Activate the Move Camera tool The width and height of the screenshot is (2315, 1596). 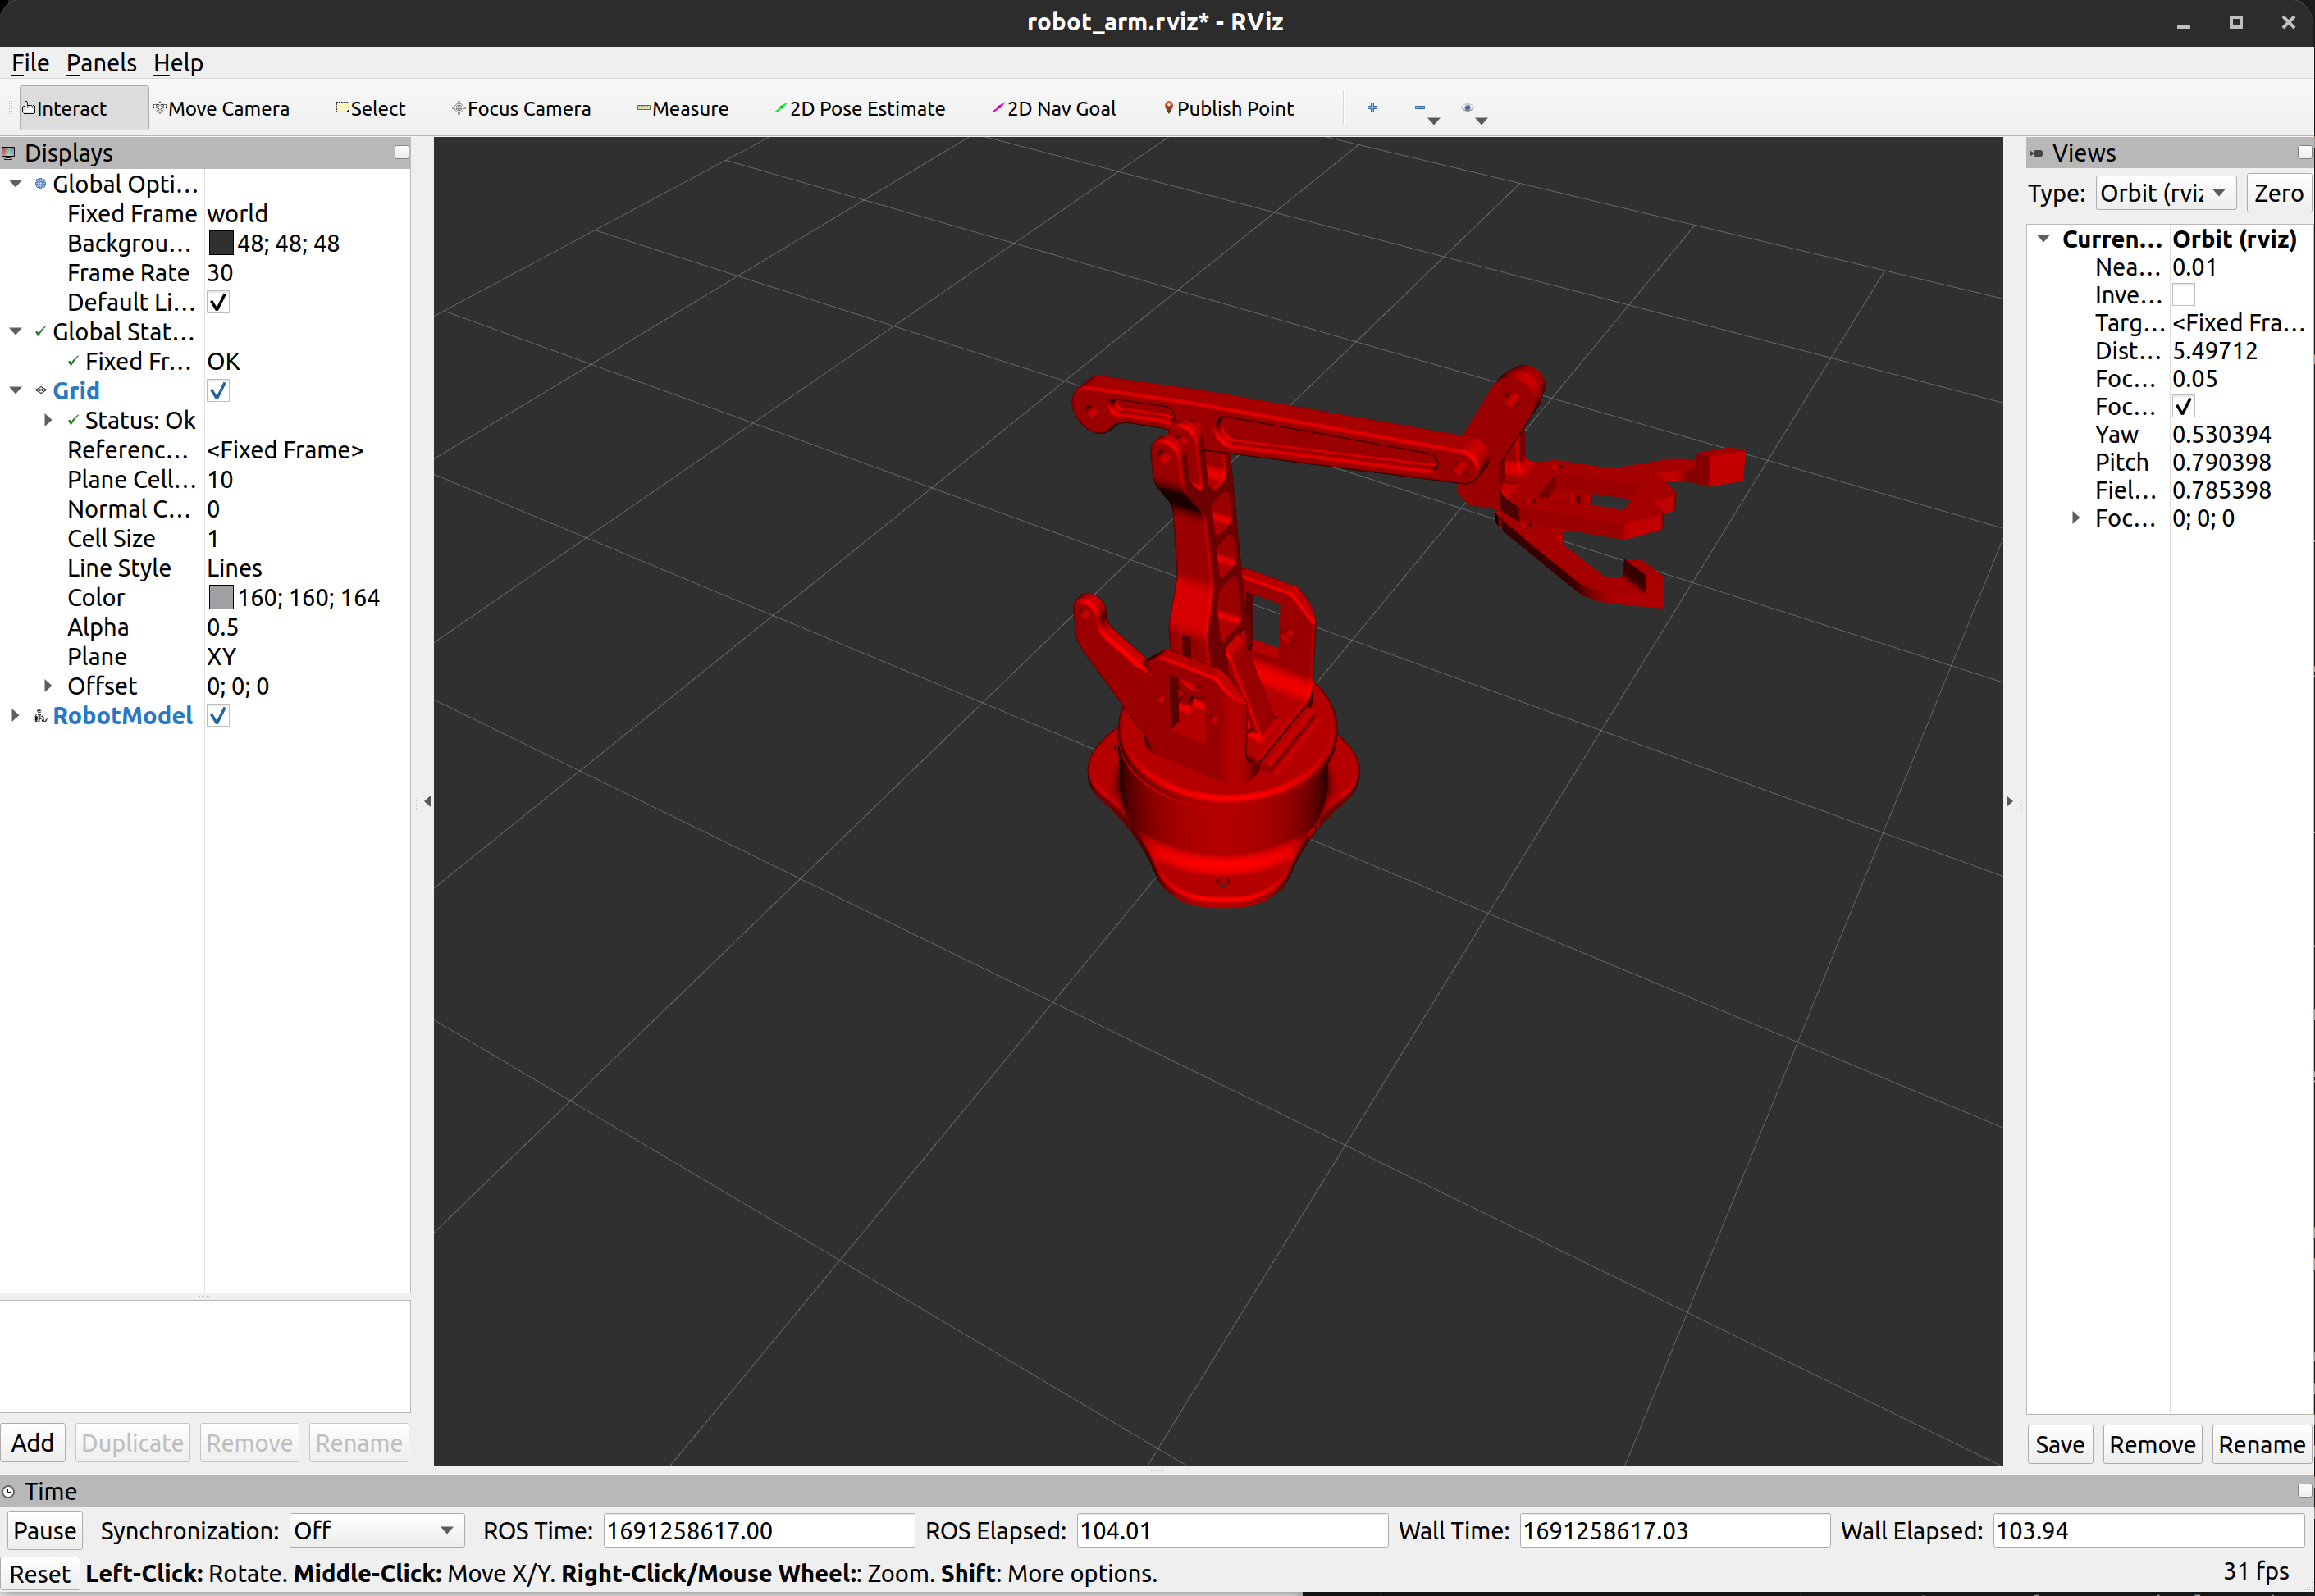[x=222, y=108]
